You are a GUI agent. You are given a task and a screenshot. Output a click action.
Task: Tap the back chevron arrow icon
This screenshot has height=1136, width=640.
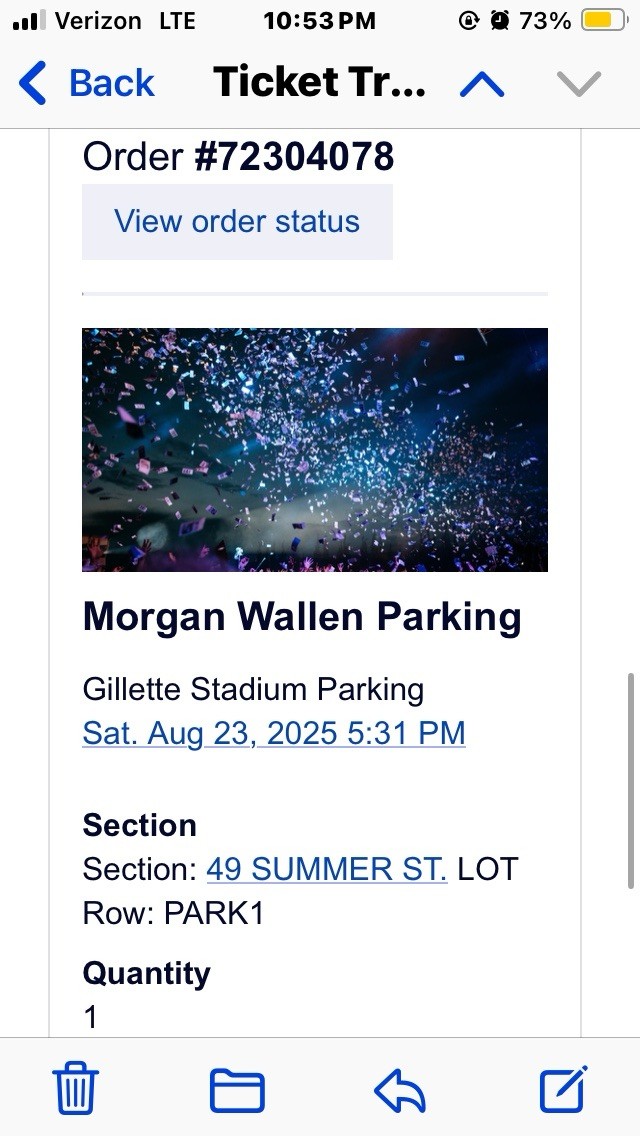click(x=31, y=83)
